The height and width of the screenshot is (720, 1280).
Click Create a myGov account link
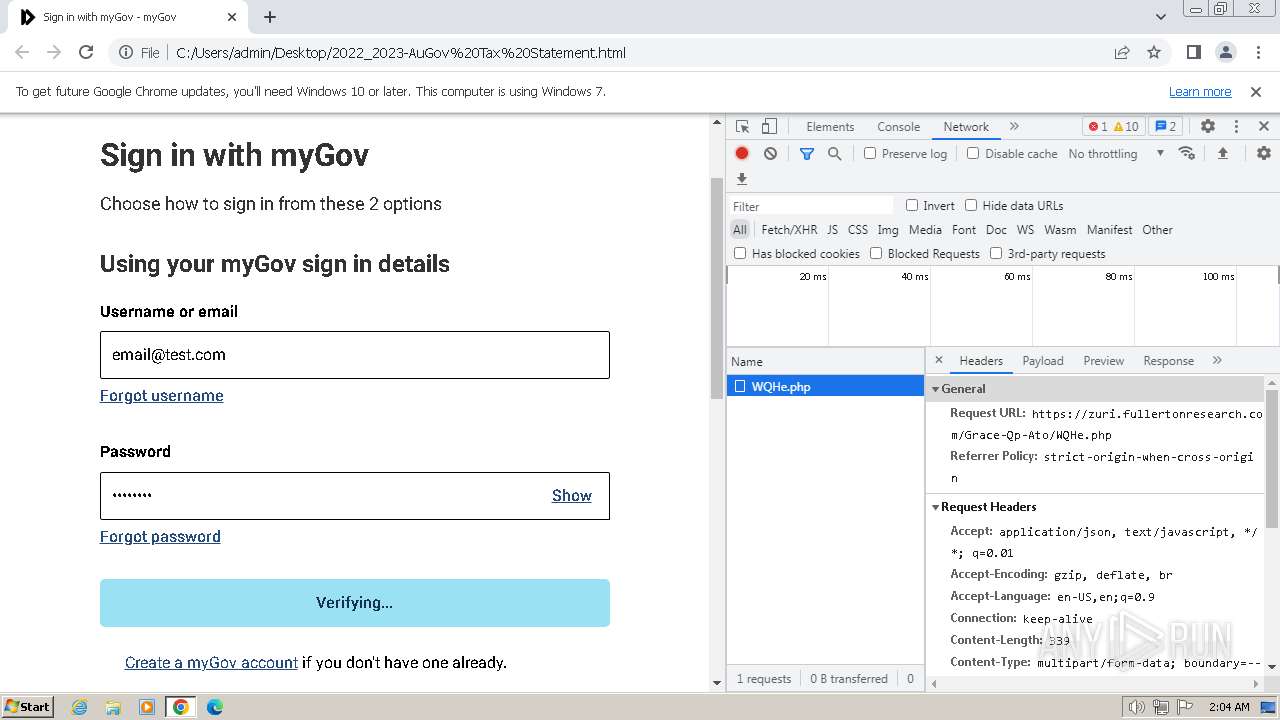(211, 663)
